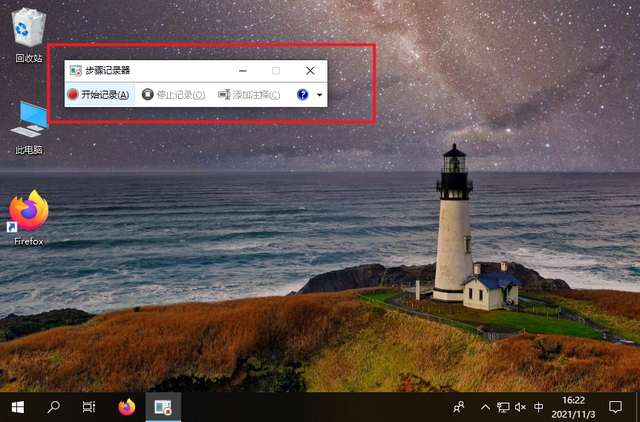Click the 停止记录 button

pyautogui.click(x=173, y=95)
